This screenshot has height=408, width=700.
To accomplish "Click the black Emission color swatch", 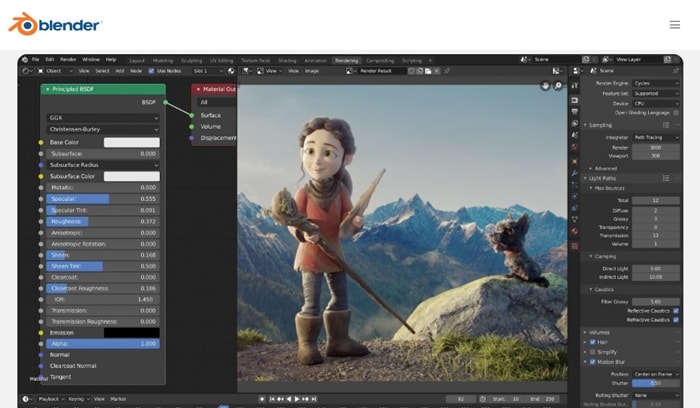I will coord(132,333).
